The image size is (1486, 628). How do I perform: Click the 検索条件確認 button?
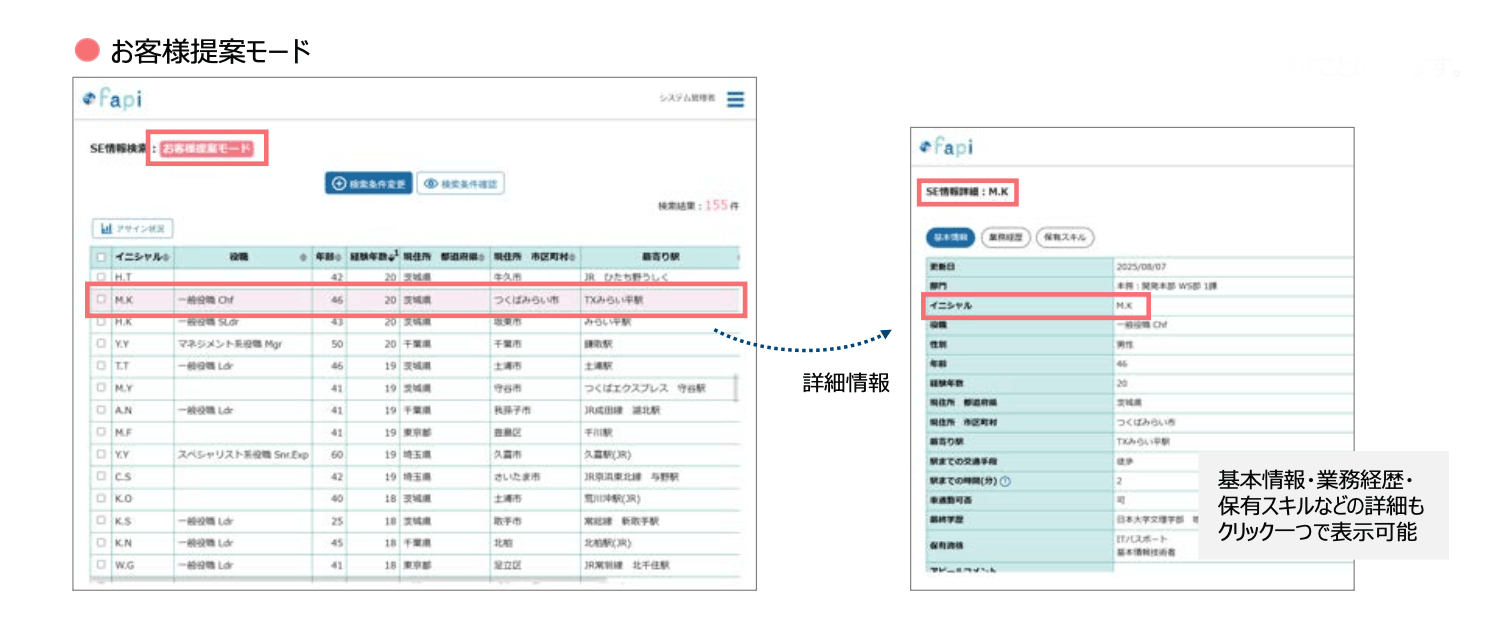(460, 184)
